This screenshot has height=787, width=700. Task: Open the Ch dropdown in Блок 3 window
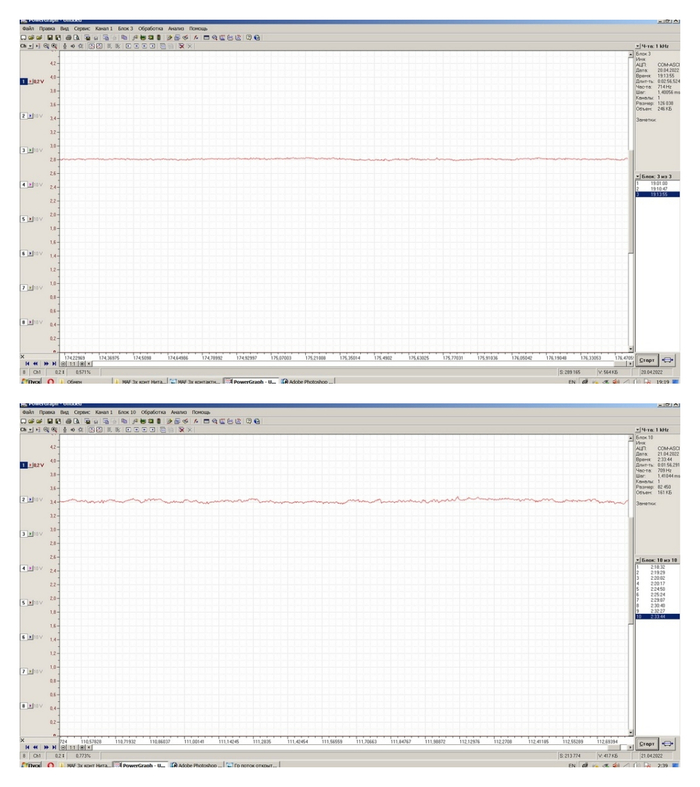pyautogui.click(x=30, y=46)
